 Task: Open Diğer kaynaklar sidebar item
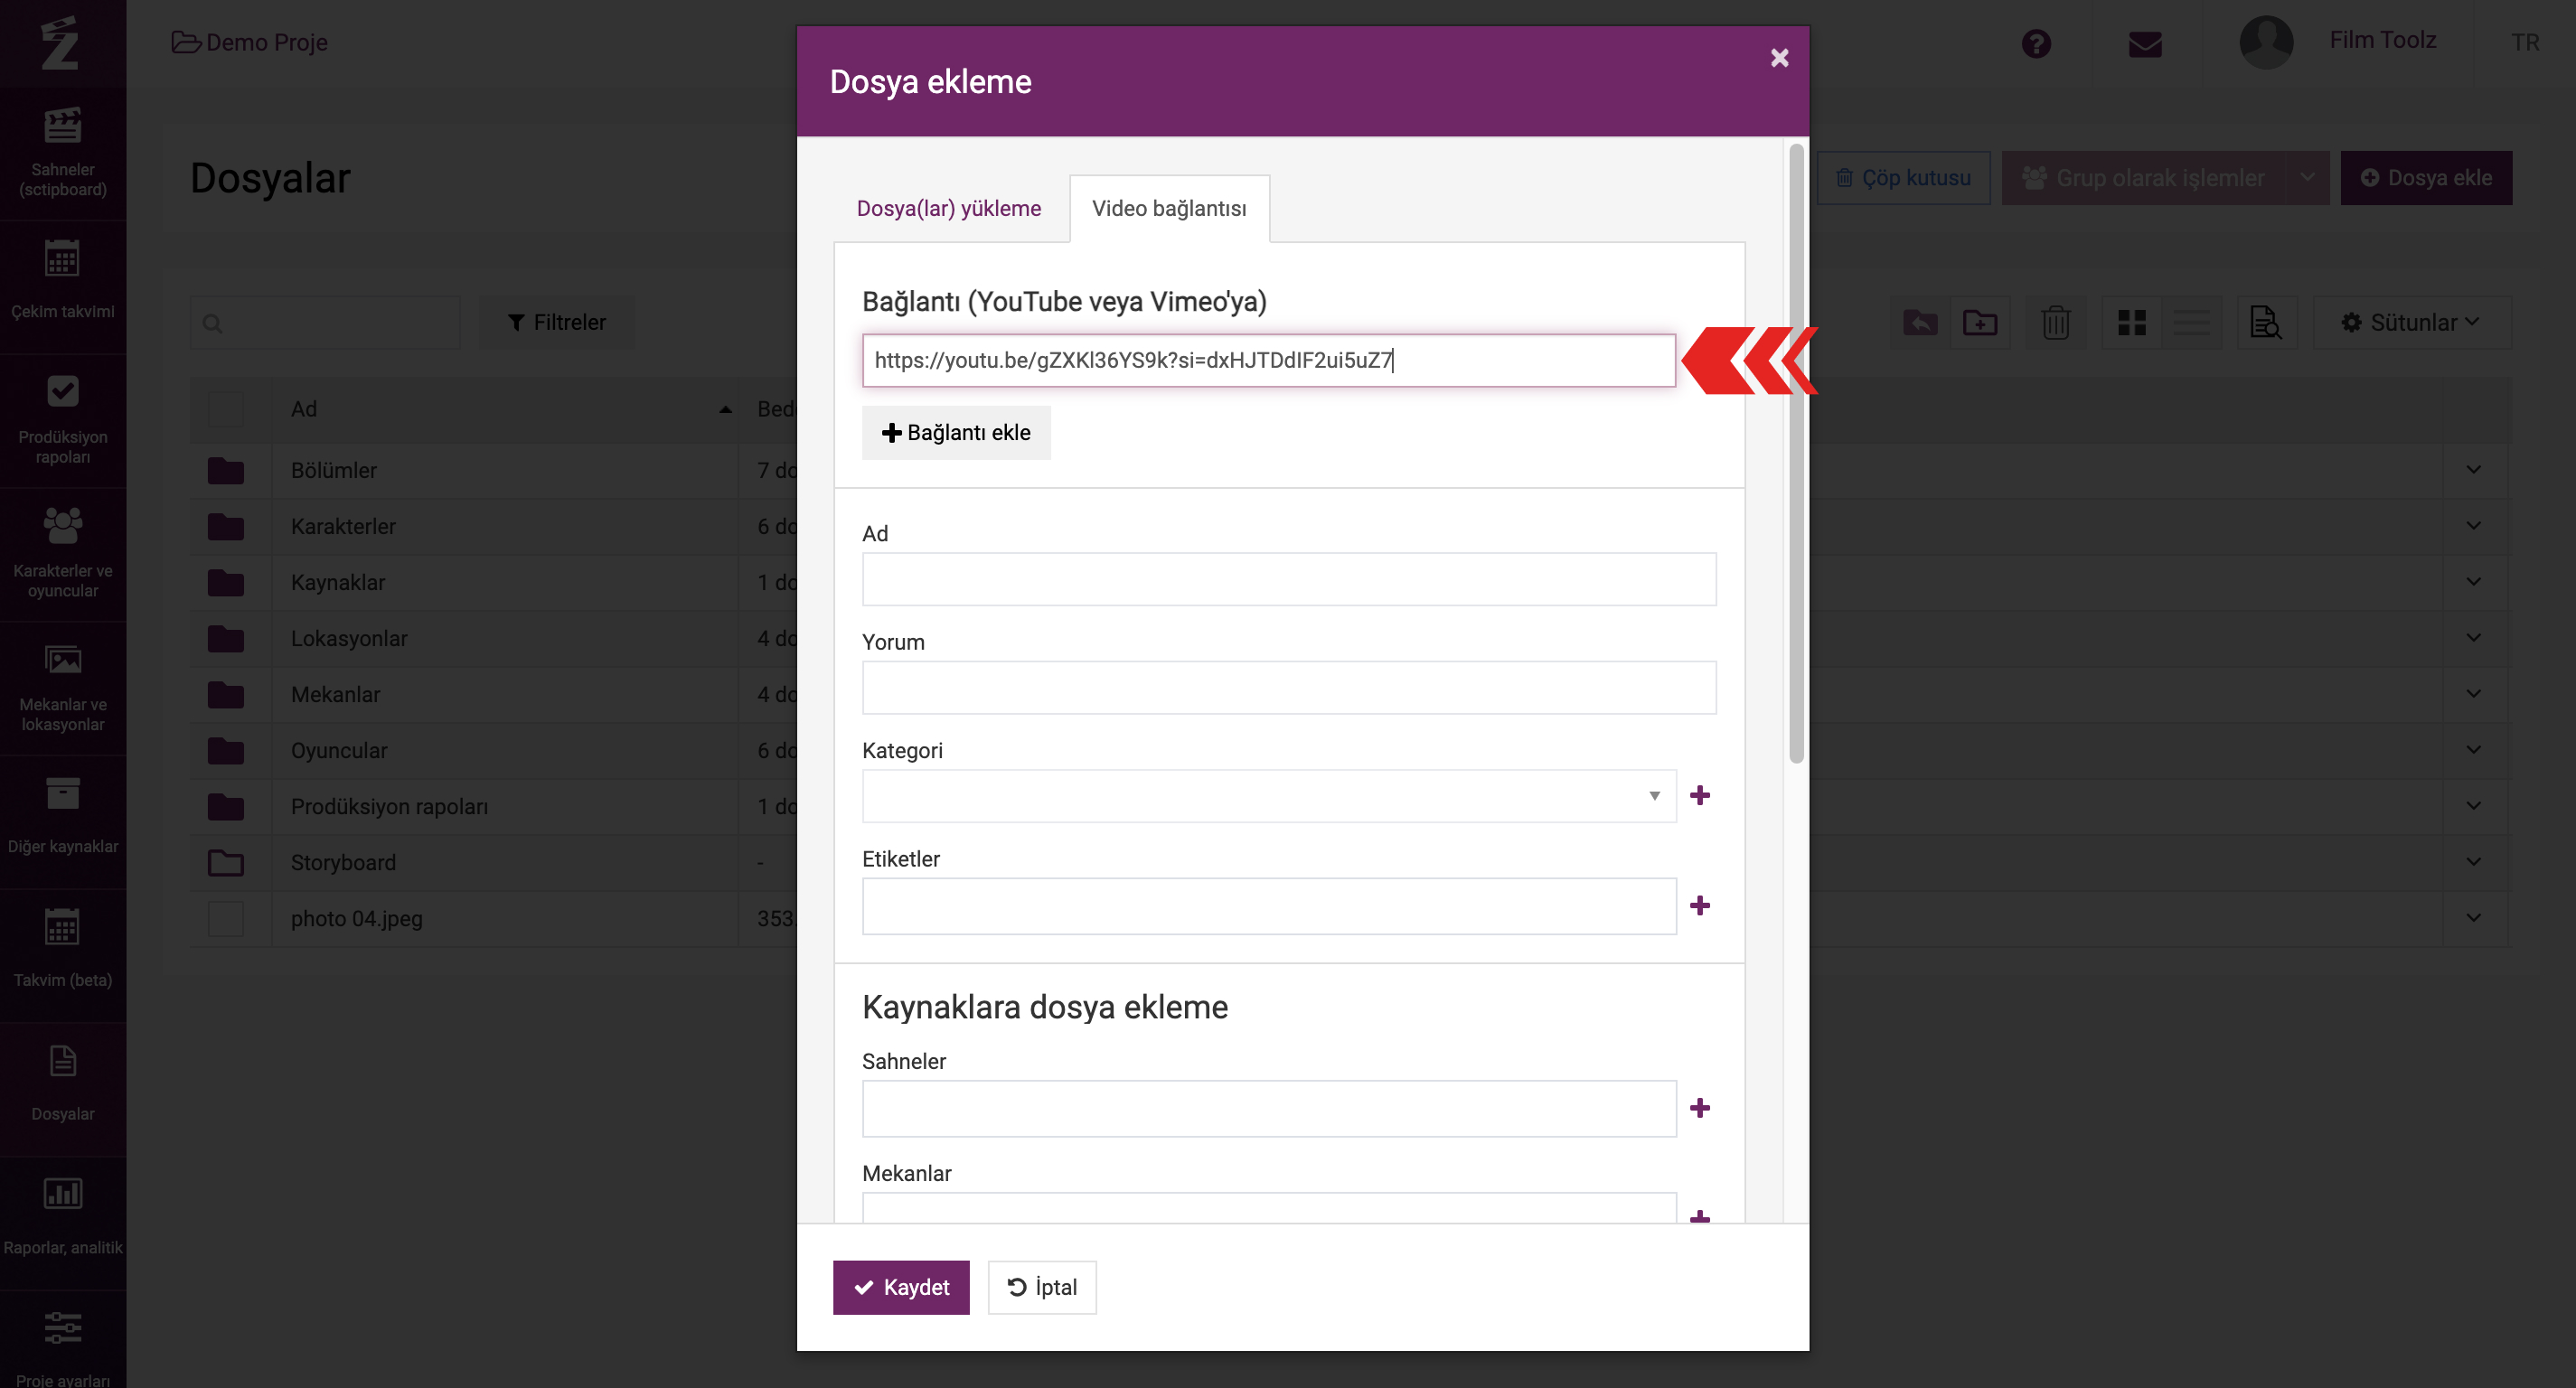pos(63,823)
